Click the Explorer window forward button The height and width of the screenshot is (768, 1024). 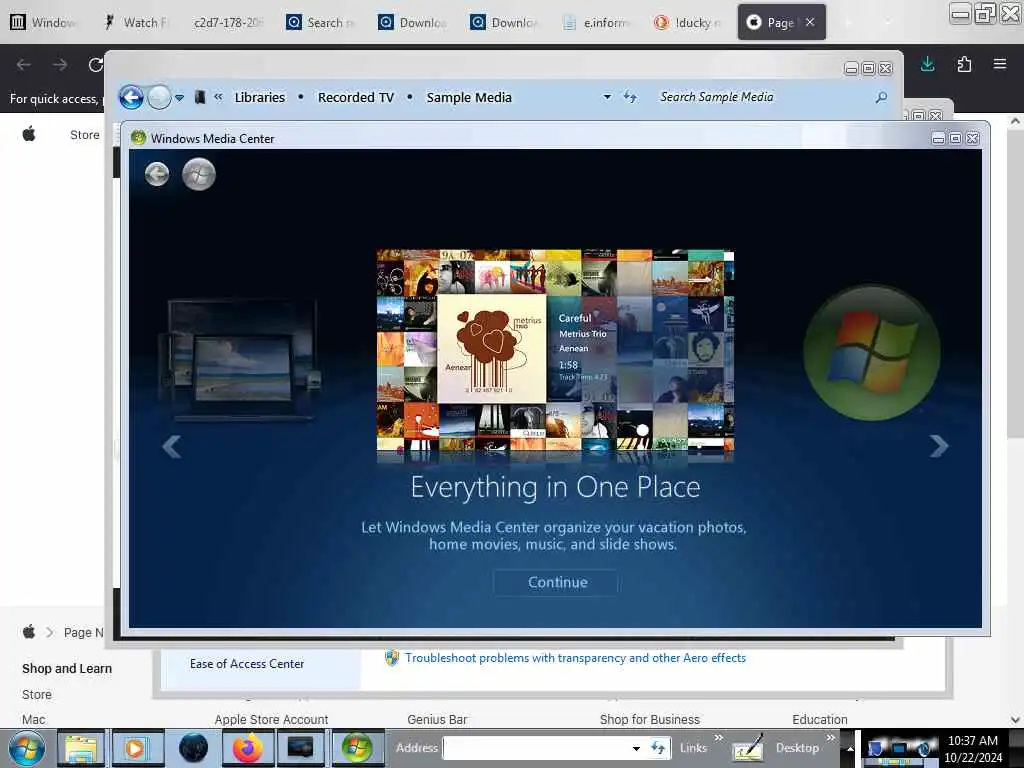[159, 98]
